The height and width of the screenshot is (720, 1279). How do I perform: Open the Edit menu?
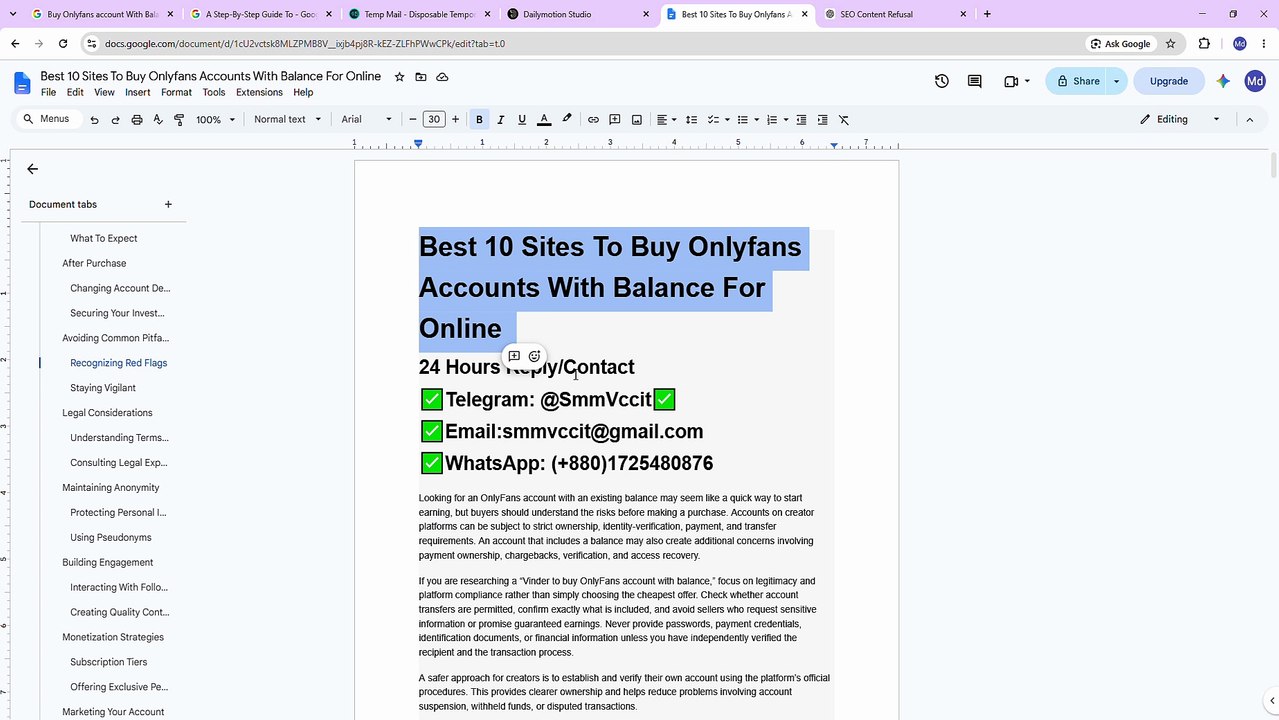coord(75,92)
